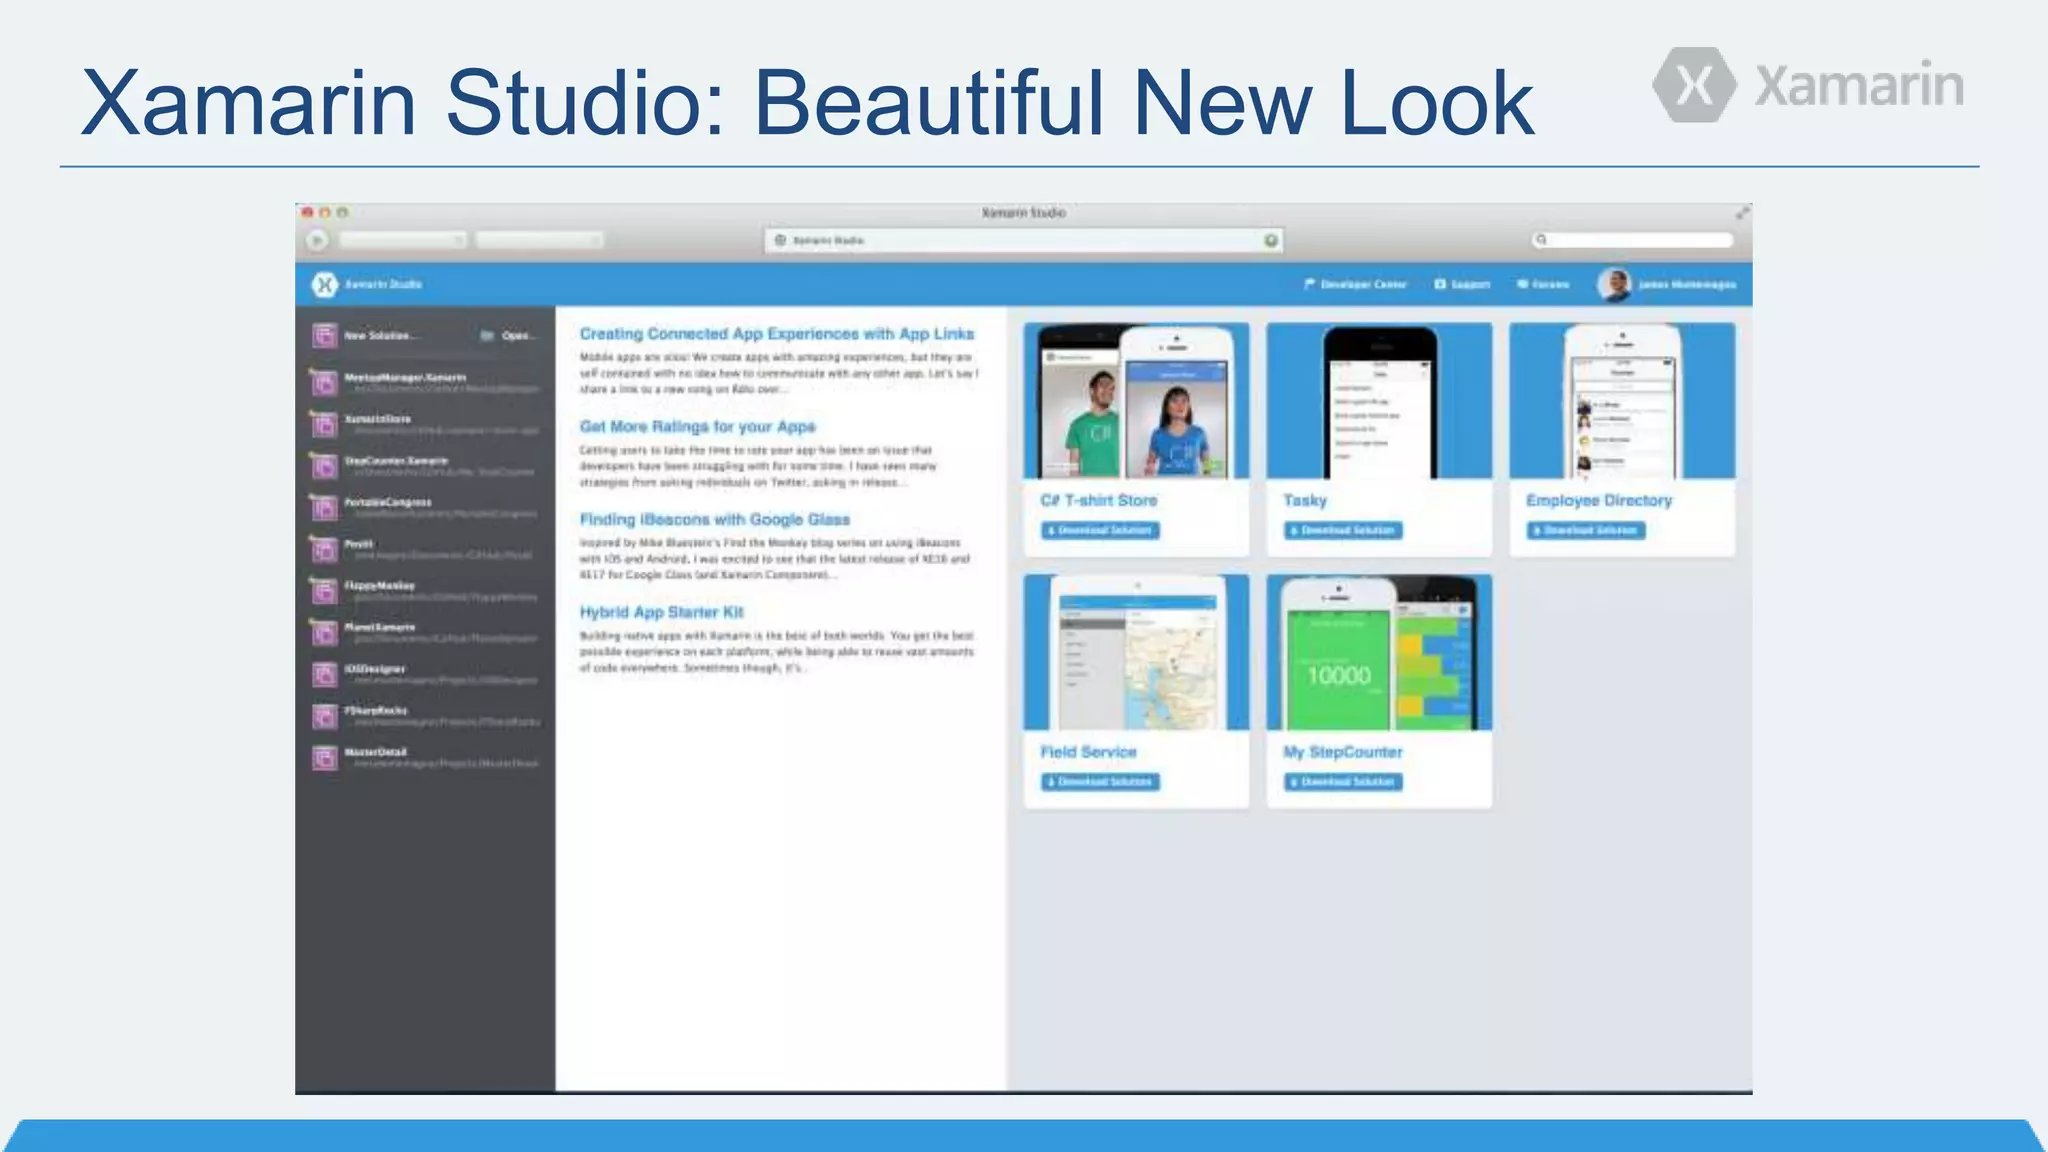Click the New Solution icon
The height and width of the screenshot is (1152, 2048).
(324, 335)
